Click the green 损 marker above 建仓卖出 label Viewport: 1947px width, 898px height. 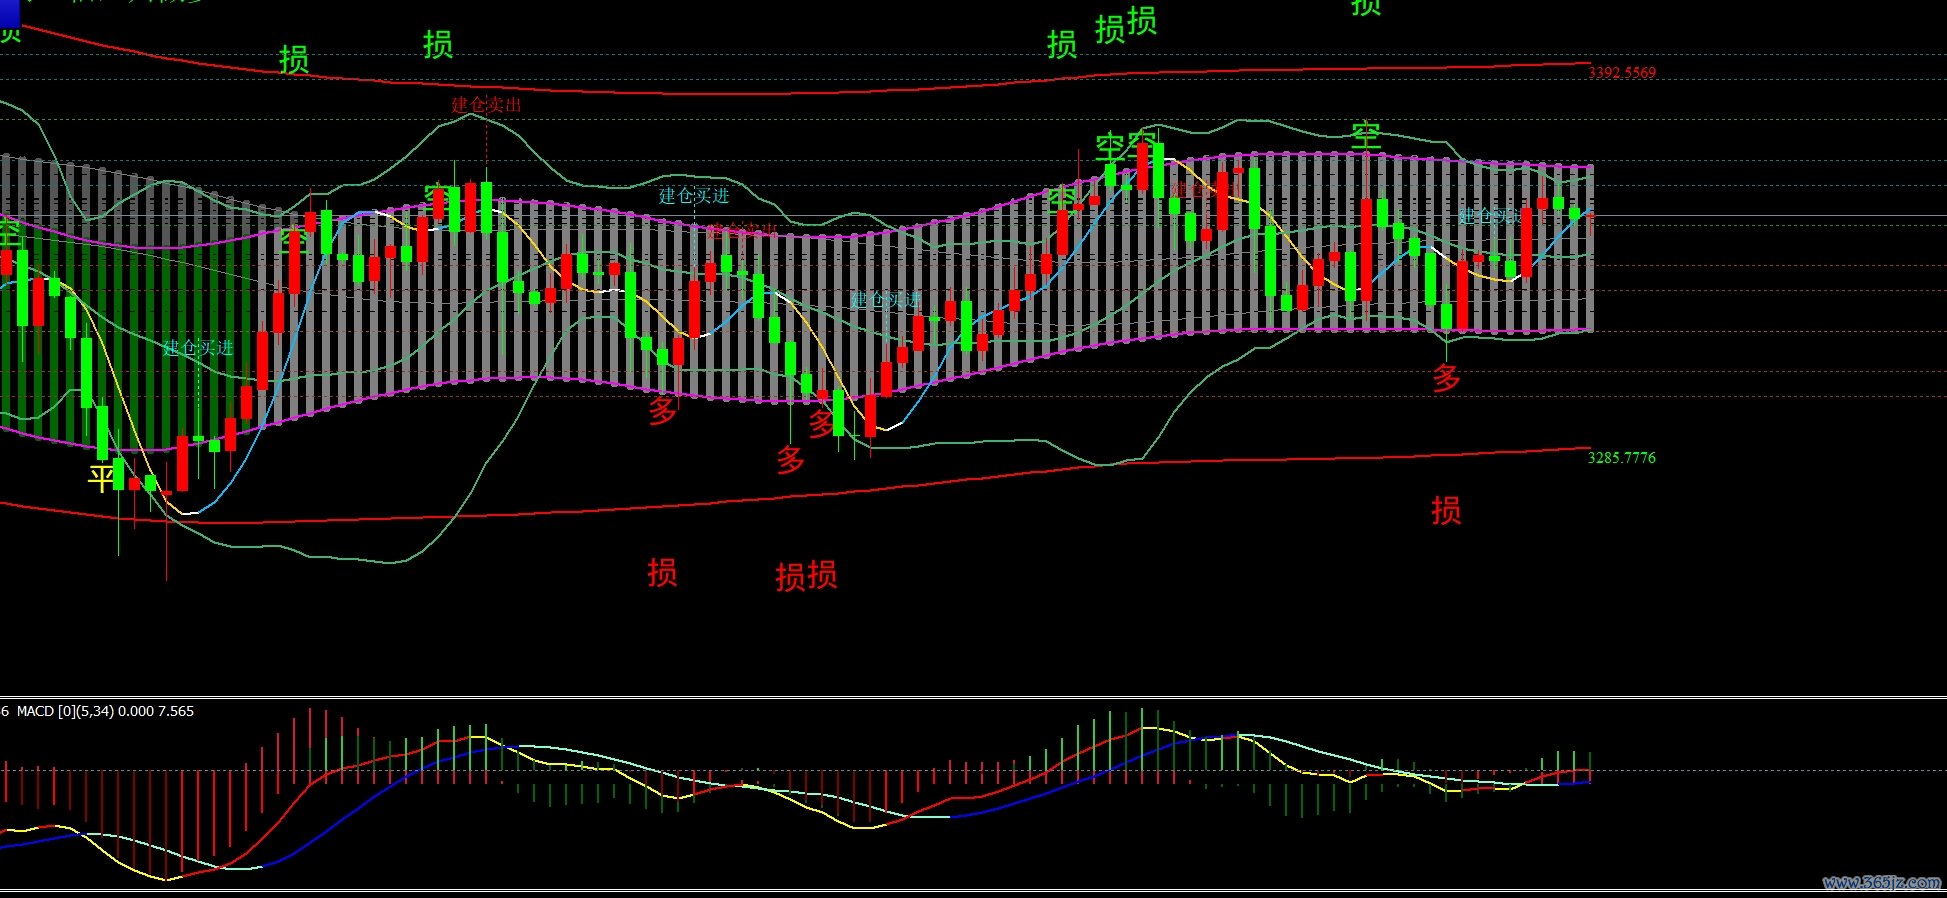[x=437, y=45]
